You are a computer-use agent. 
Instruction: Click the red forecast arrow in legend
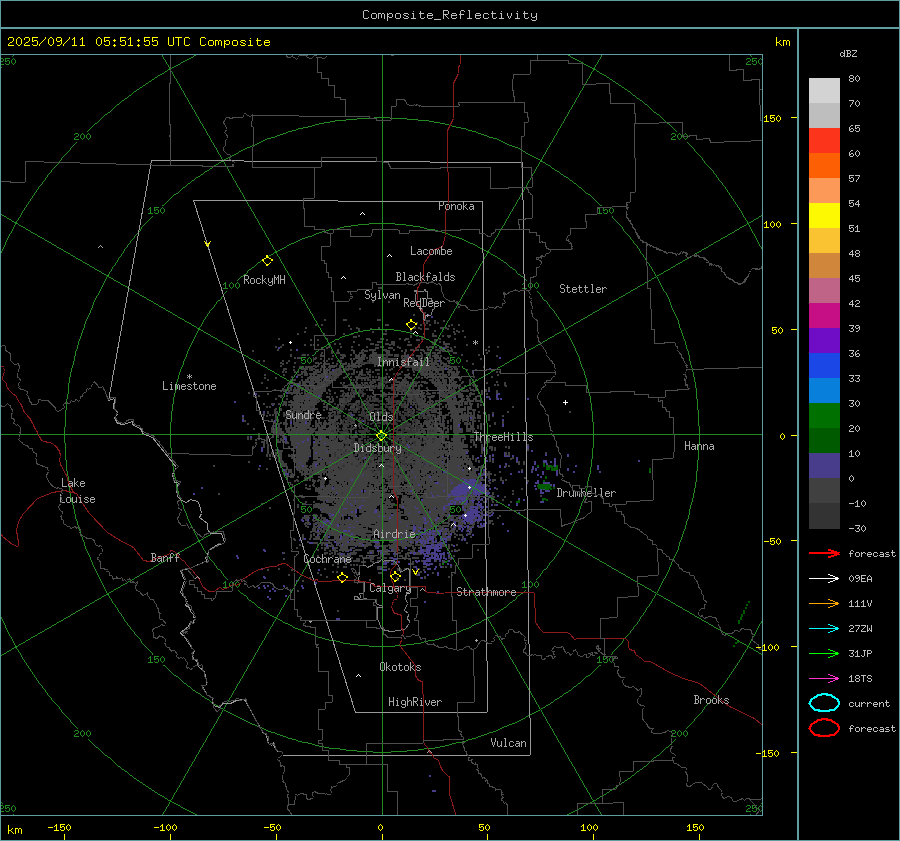coord(824,553)
